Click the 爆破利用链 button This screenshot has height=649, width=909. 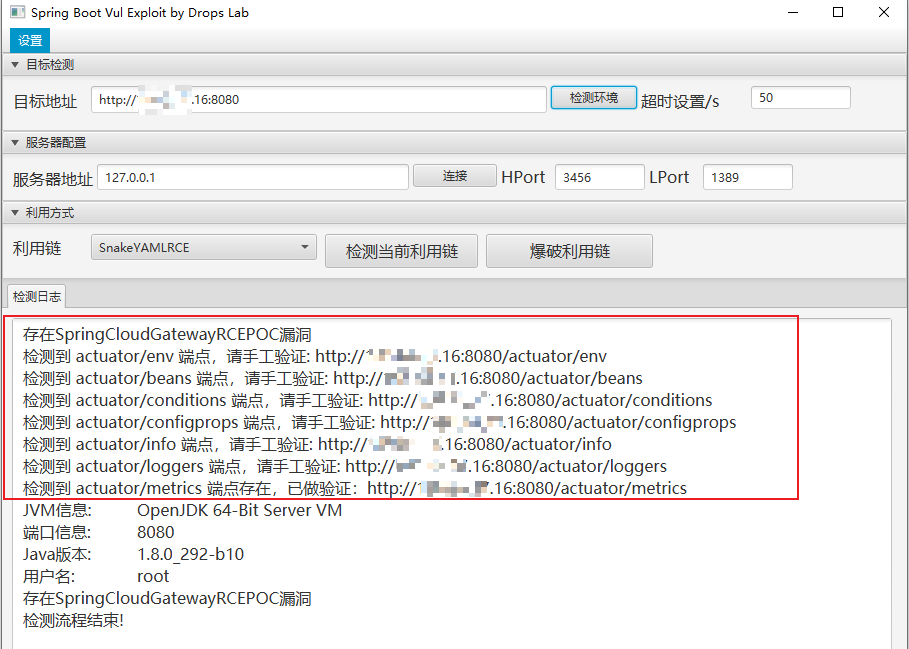pos(569,251)
